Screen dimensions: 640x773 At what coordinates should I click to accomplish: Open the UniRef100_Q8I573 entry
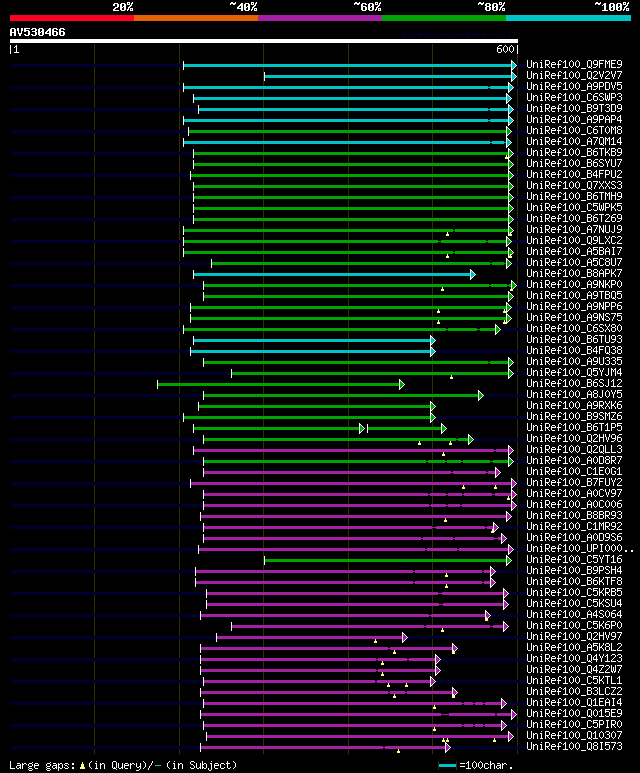574,747
